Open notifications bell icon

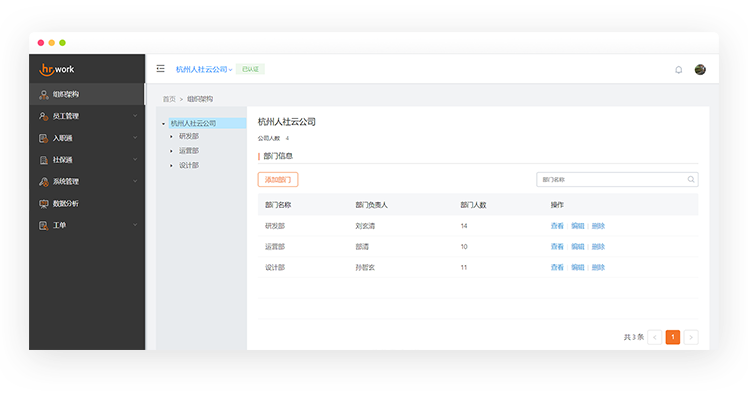click(x=678, y=70)
